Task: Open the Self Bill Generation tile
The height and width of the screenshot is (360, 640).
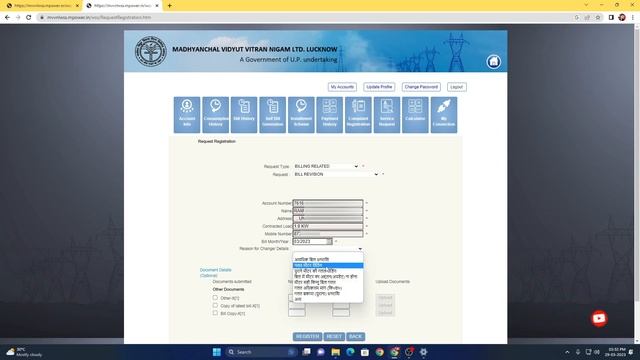Action: (273, 115)
